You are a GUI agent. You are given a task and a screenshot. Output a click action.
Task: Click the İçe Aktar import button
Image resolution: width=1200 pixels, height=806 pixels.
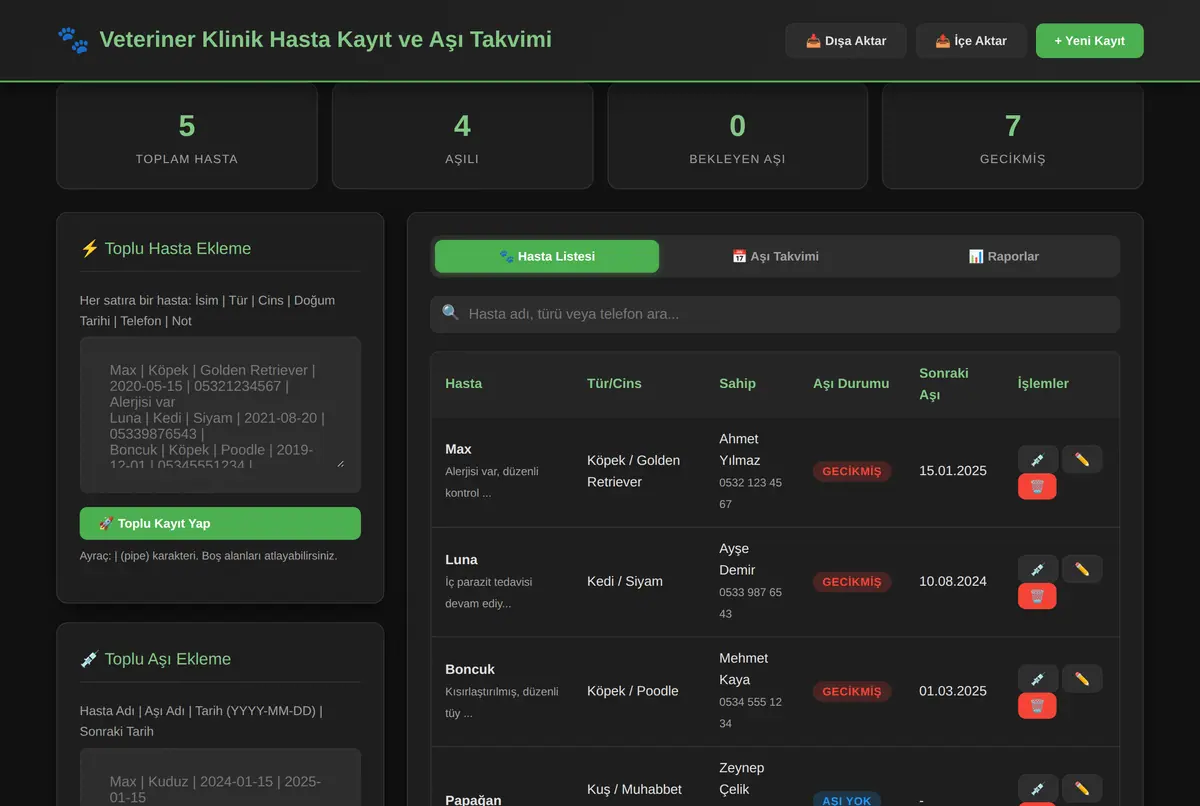[971, 41]
